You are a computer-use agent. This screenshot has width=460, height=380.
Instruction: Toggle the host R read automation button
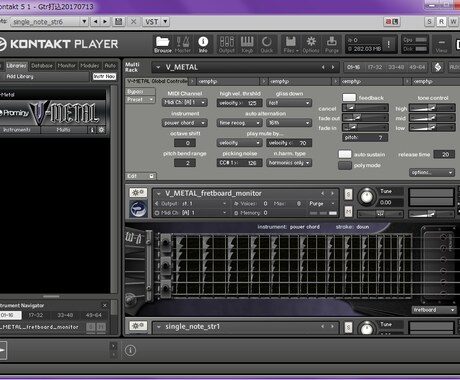441,22
